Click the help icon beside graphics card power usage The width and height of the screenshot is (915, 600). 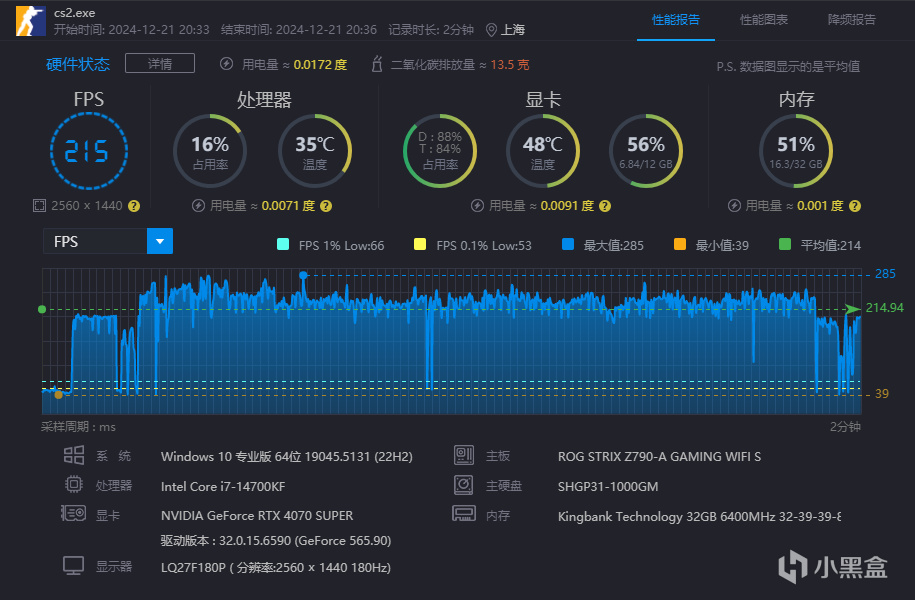(x=604, y=206)
